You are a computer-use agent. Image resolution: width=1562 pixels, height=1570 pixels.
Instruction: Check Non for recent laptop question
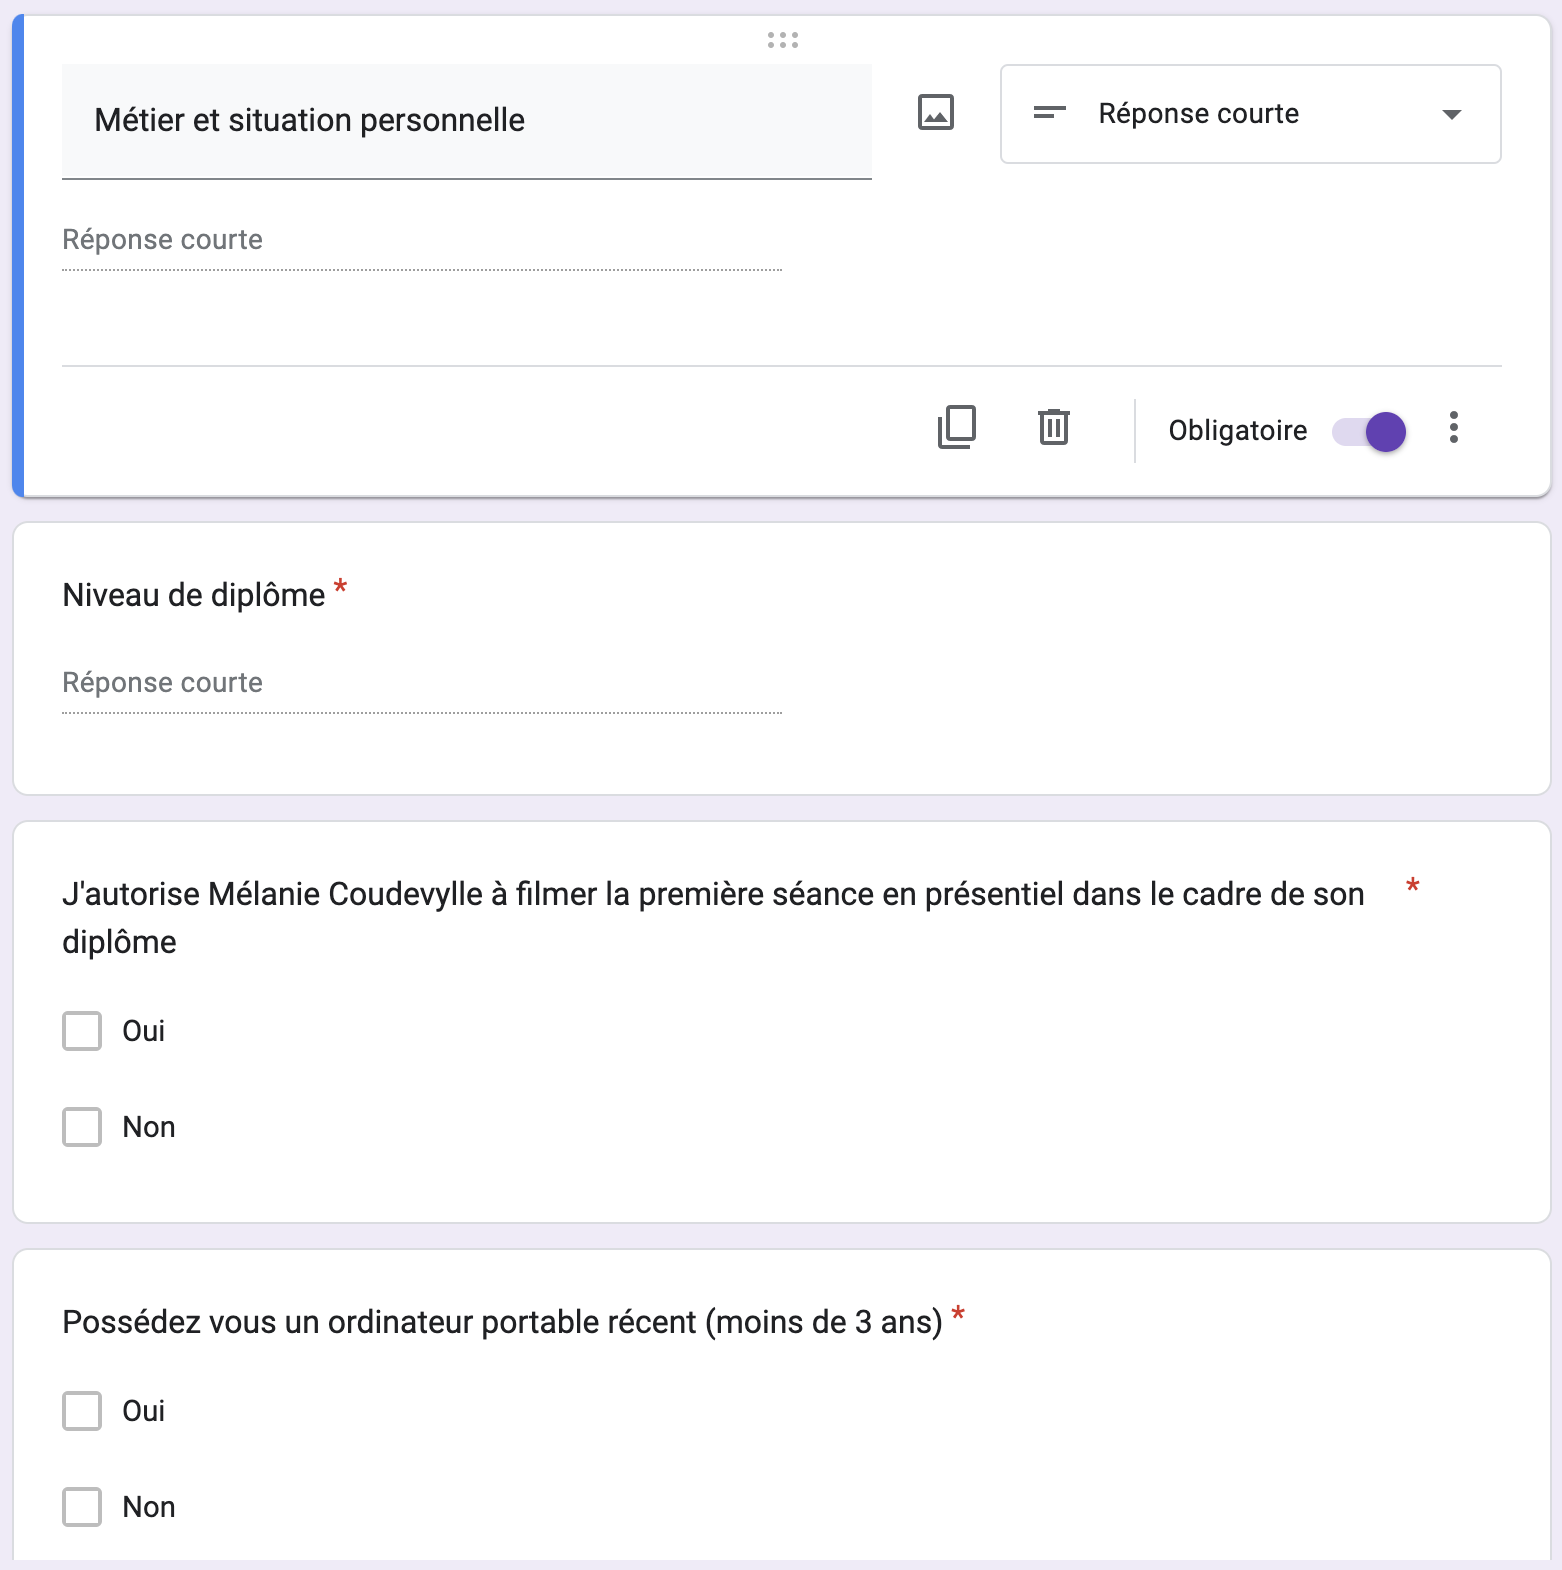coord(82,1507)
